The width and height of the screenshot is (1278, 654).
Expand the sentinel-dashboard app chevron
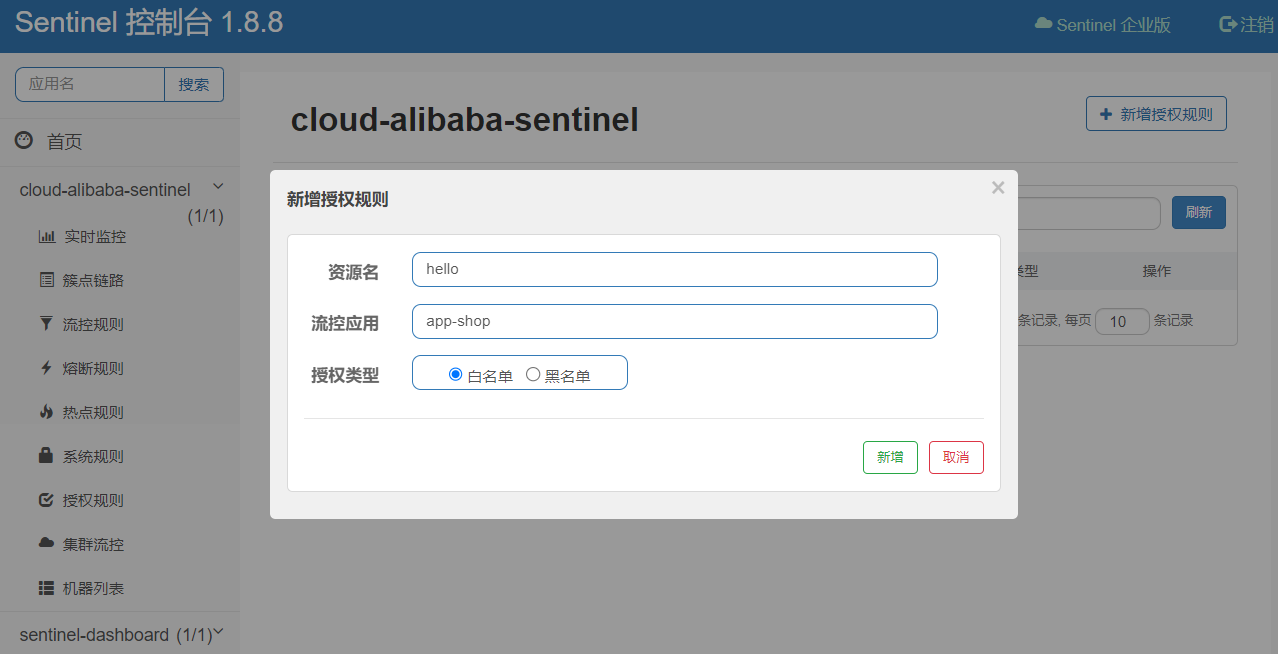coord(219,632)
